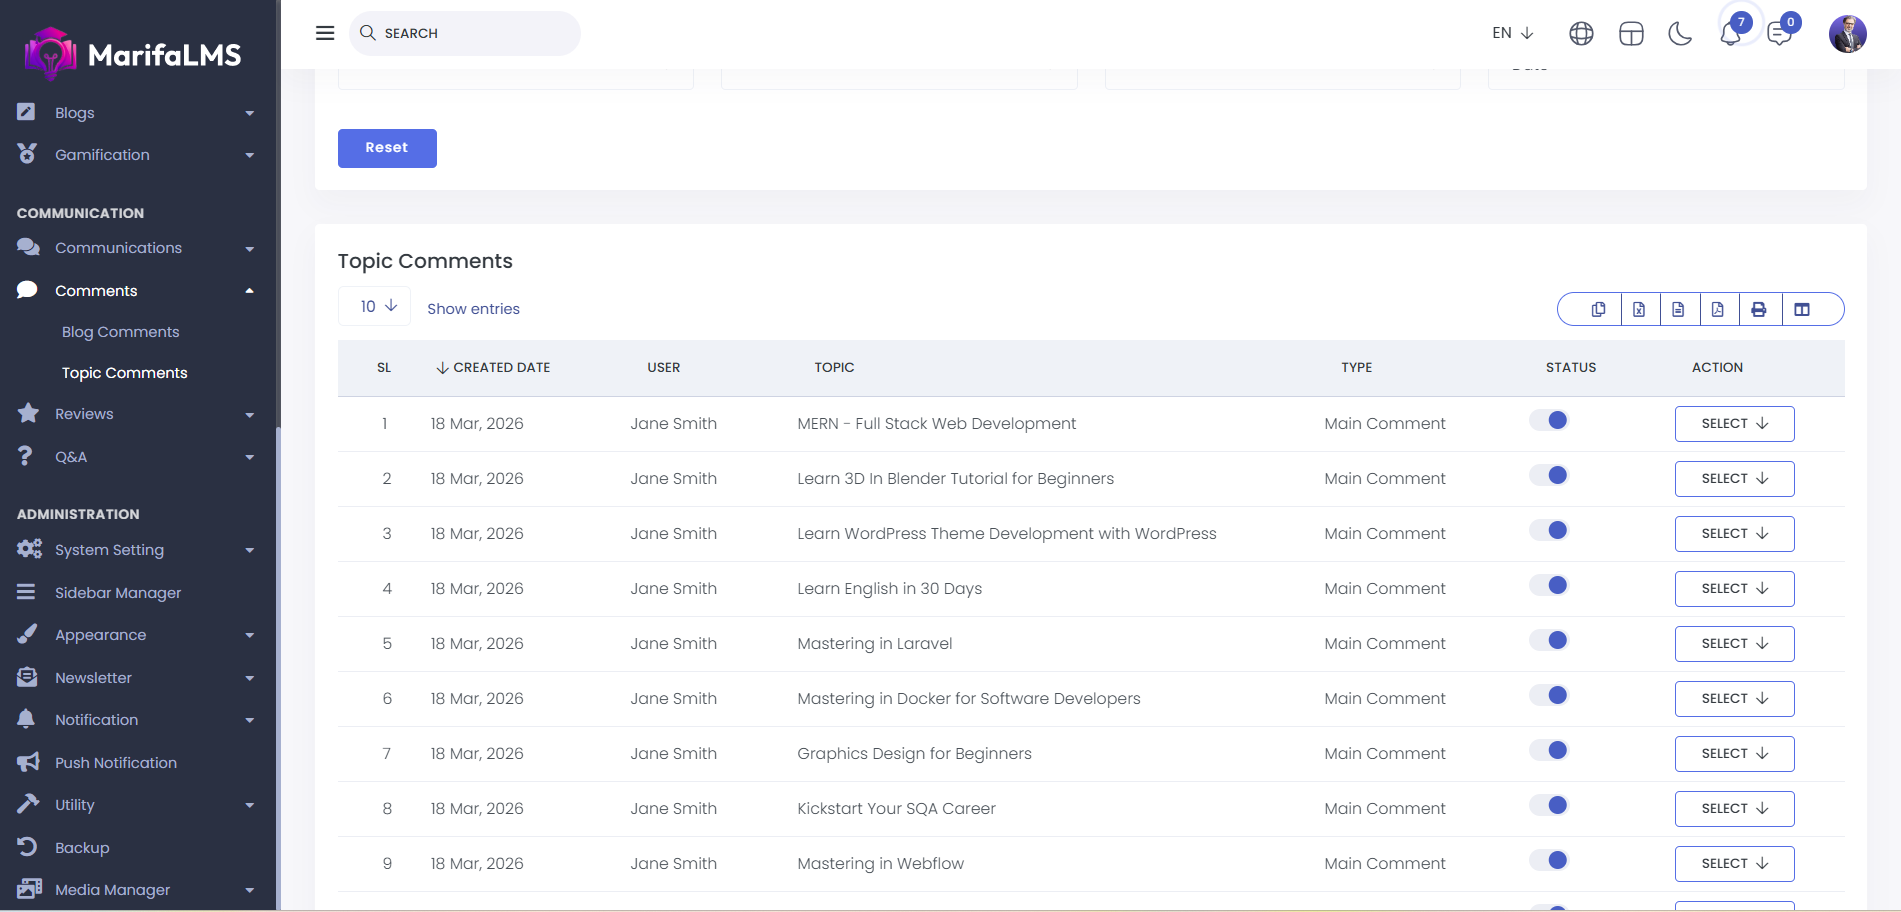
Task: Print the Topic Comments table
Action: 1759,310
